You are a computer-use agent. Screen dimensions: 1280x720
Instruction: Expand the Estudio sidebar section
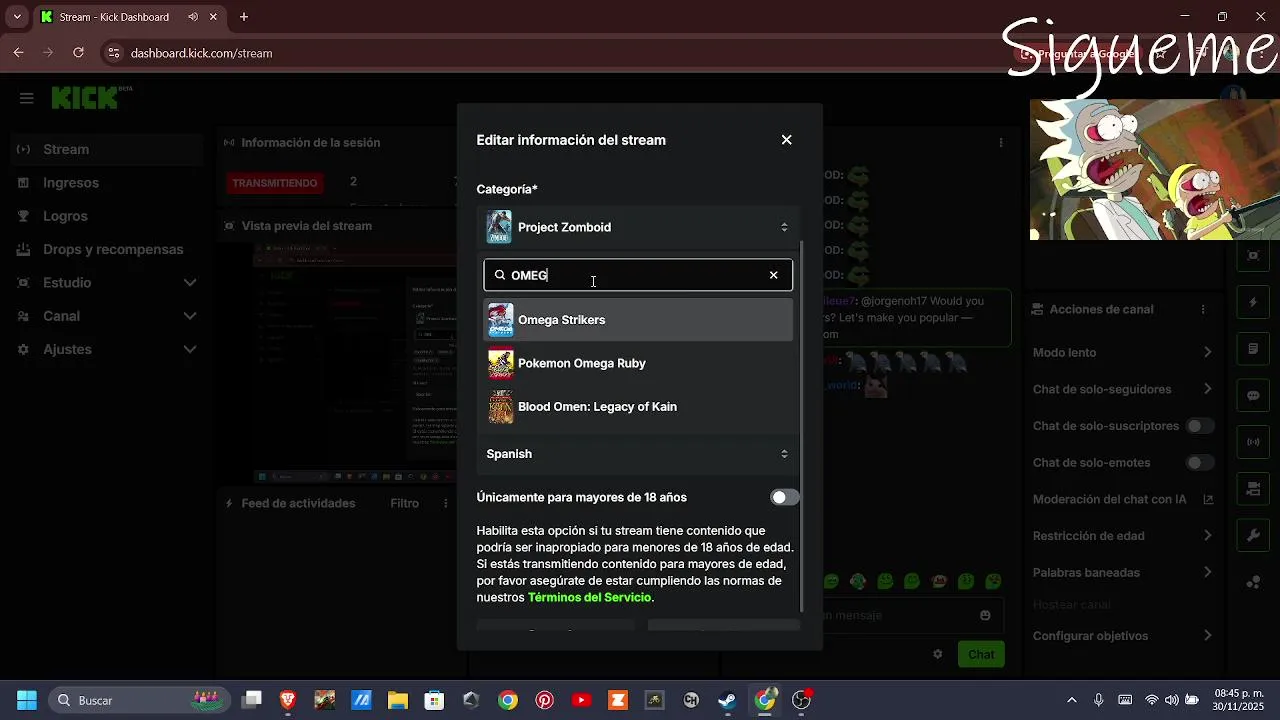coord(105,283)
